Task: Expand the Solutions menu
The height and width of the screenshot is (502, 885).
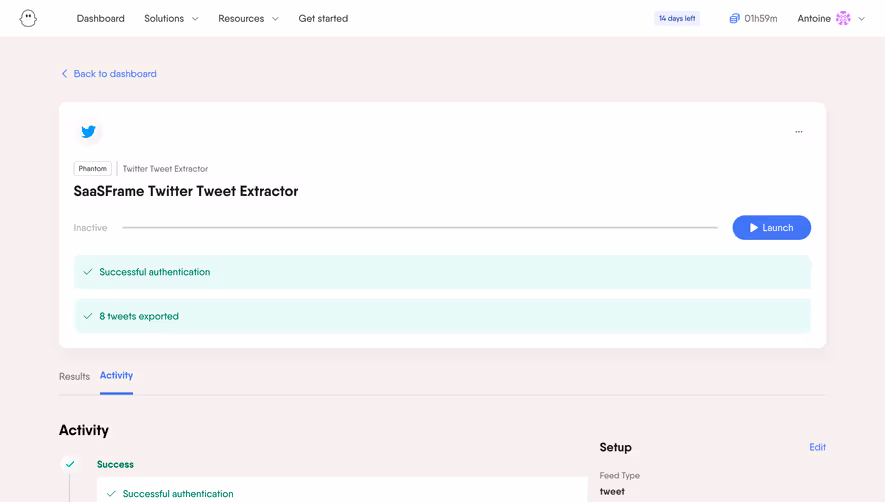Action: (171, 19)
